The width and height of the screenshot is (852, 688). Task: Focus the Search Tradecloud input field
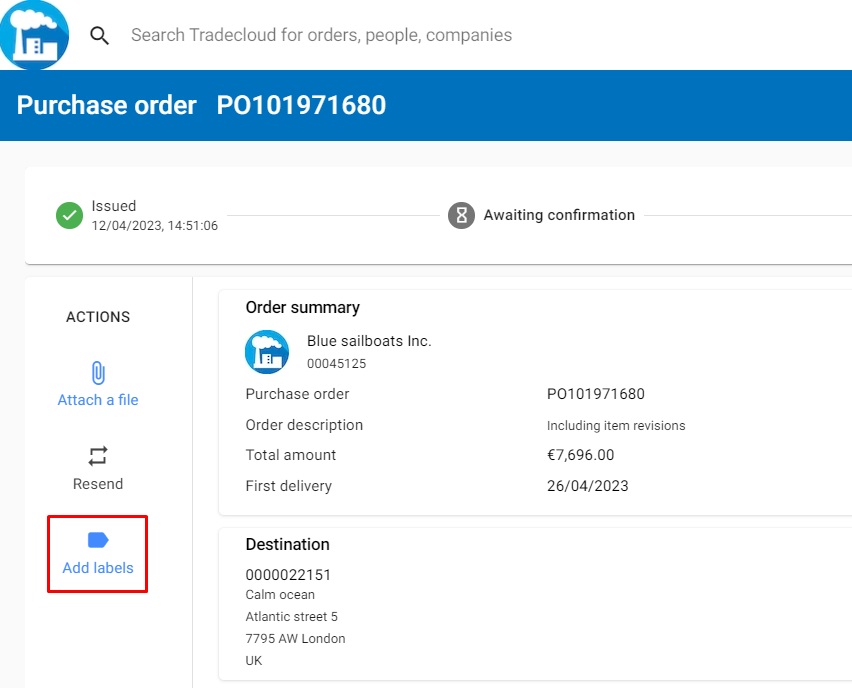point(321,35)
